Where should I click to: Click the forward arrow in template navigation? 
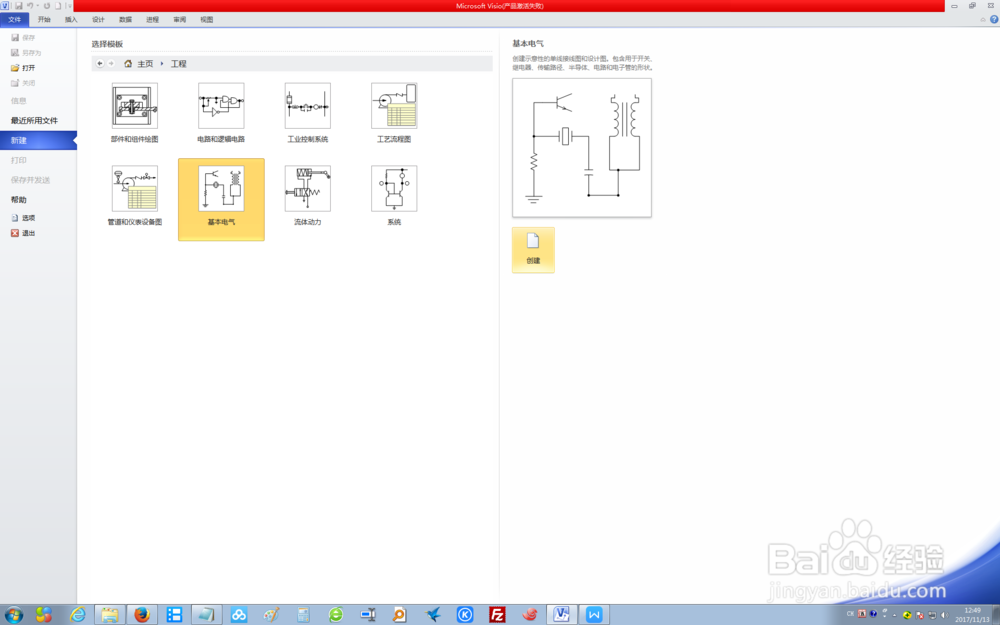pos(111,63)
